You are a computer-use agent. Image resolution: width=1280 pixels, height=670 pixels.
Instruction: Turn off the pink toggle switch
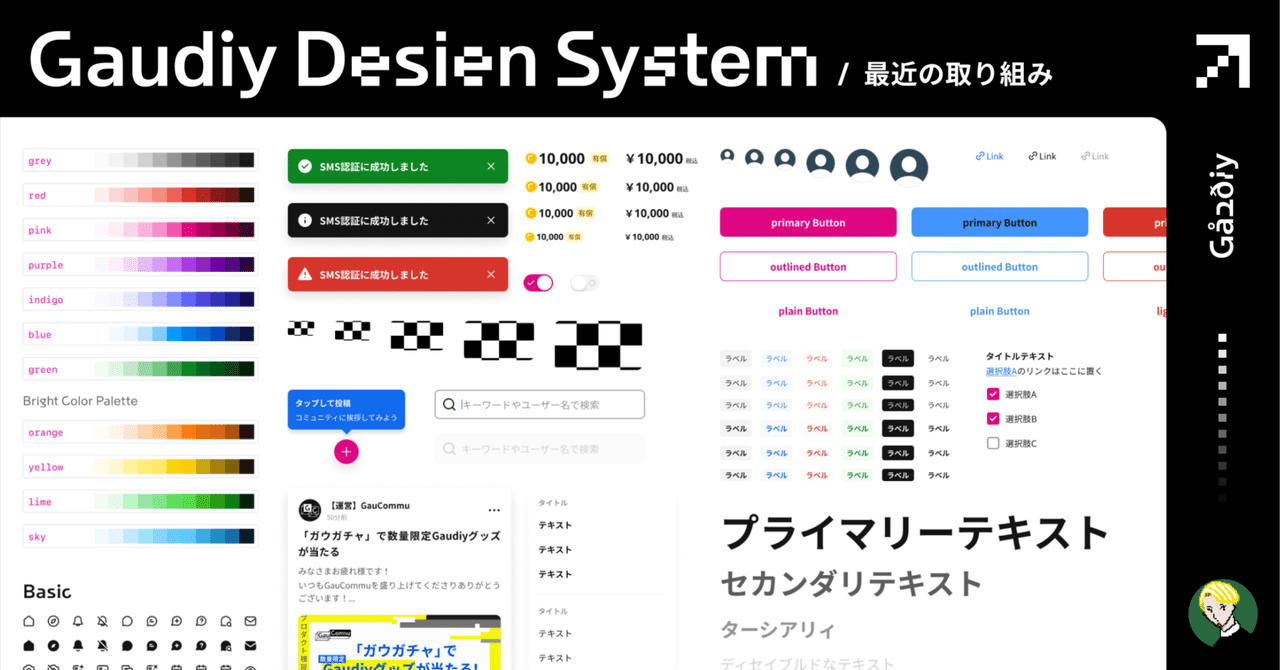pyautogui.click(x=538, y=283)
